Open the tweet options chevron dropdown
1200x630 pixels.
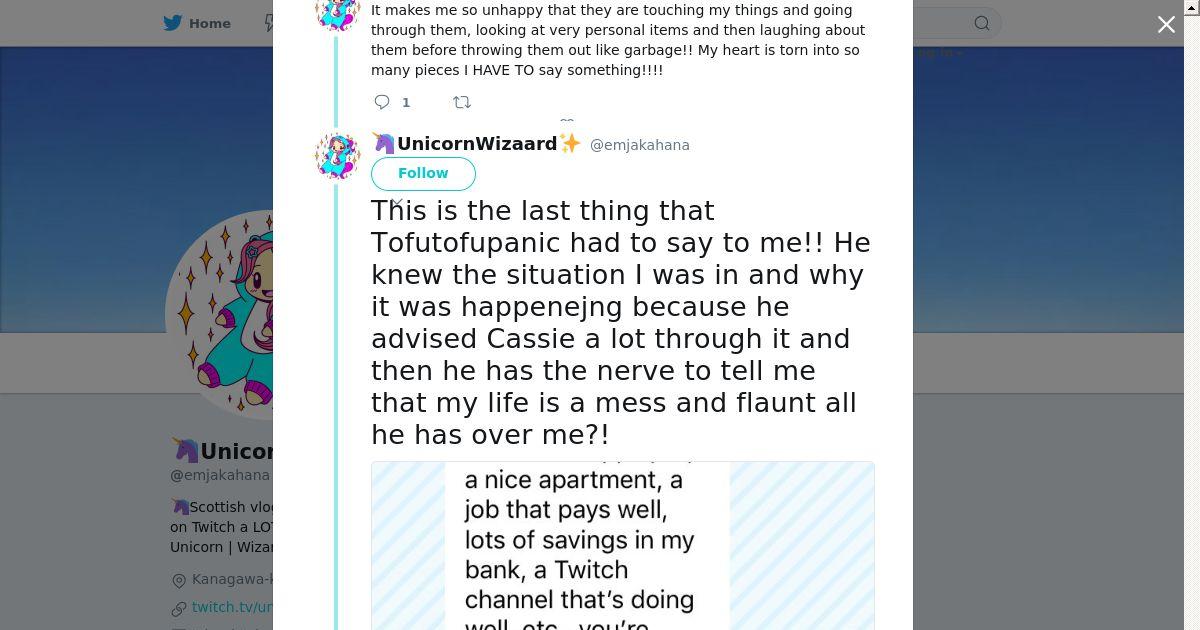(x=397, y=203)
